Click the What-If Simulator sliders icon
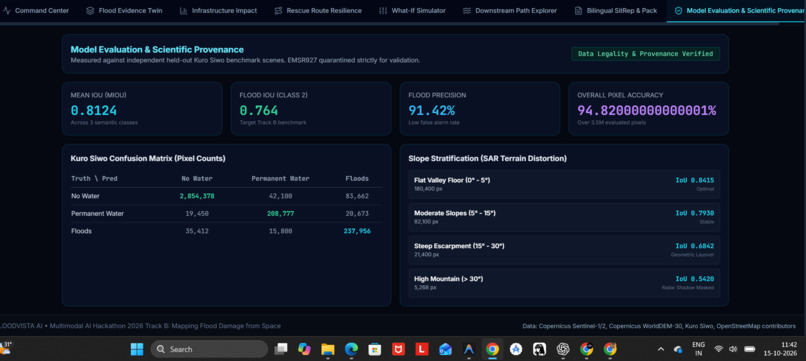 coord(383,11)
